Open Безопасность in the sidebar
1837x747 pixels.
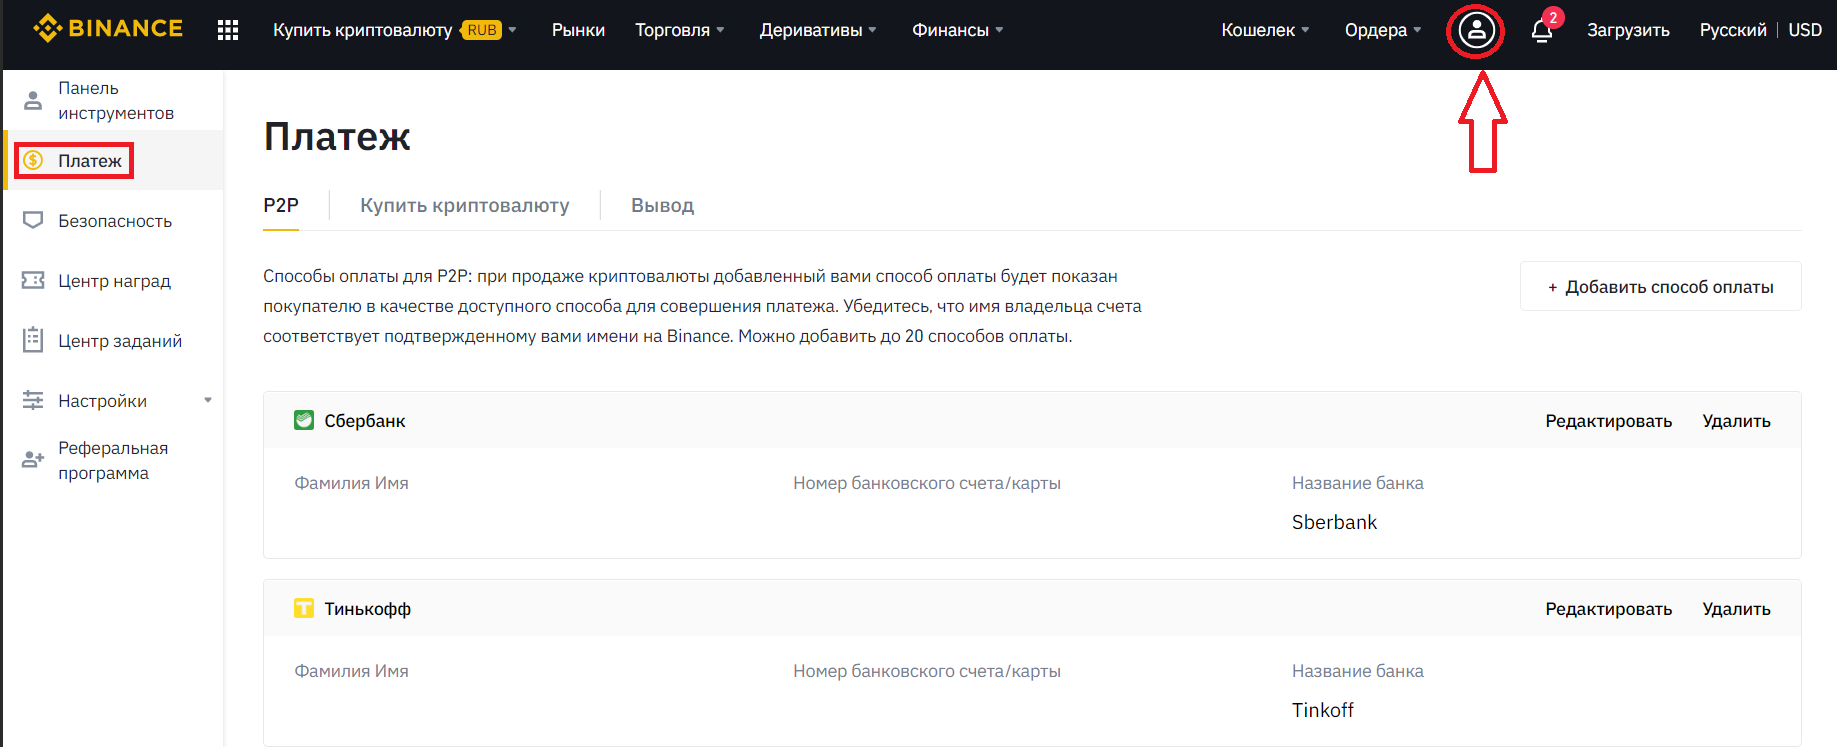113,220
